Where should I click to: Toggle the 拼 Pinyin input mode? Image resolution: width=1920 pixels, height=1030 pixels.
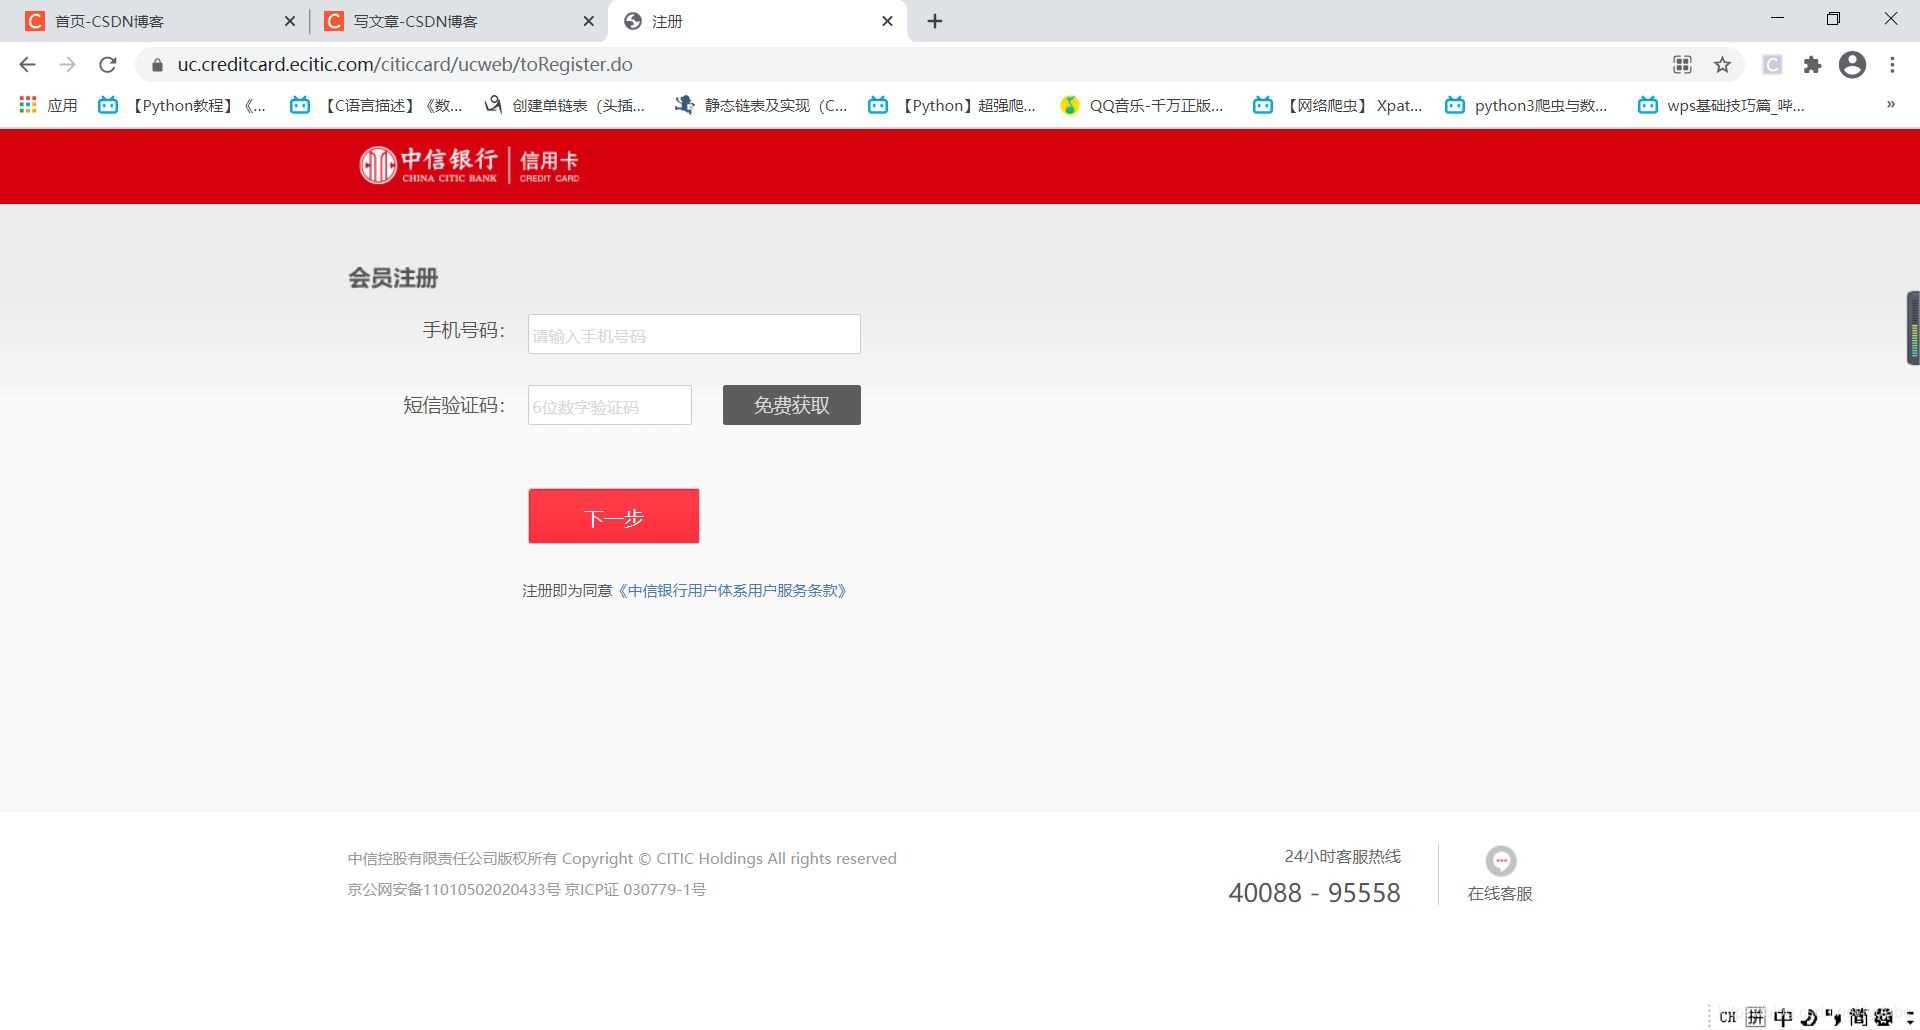[1755, 1016]
